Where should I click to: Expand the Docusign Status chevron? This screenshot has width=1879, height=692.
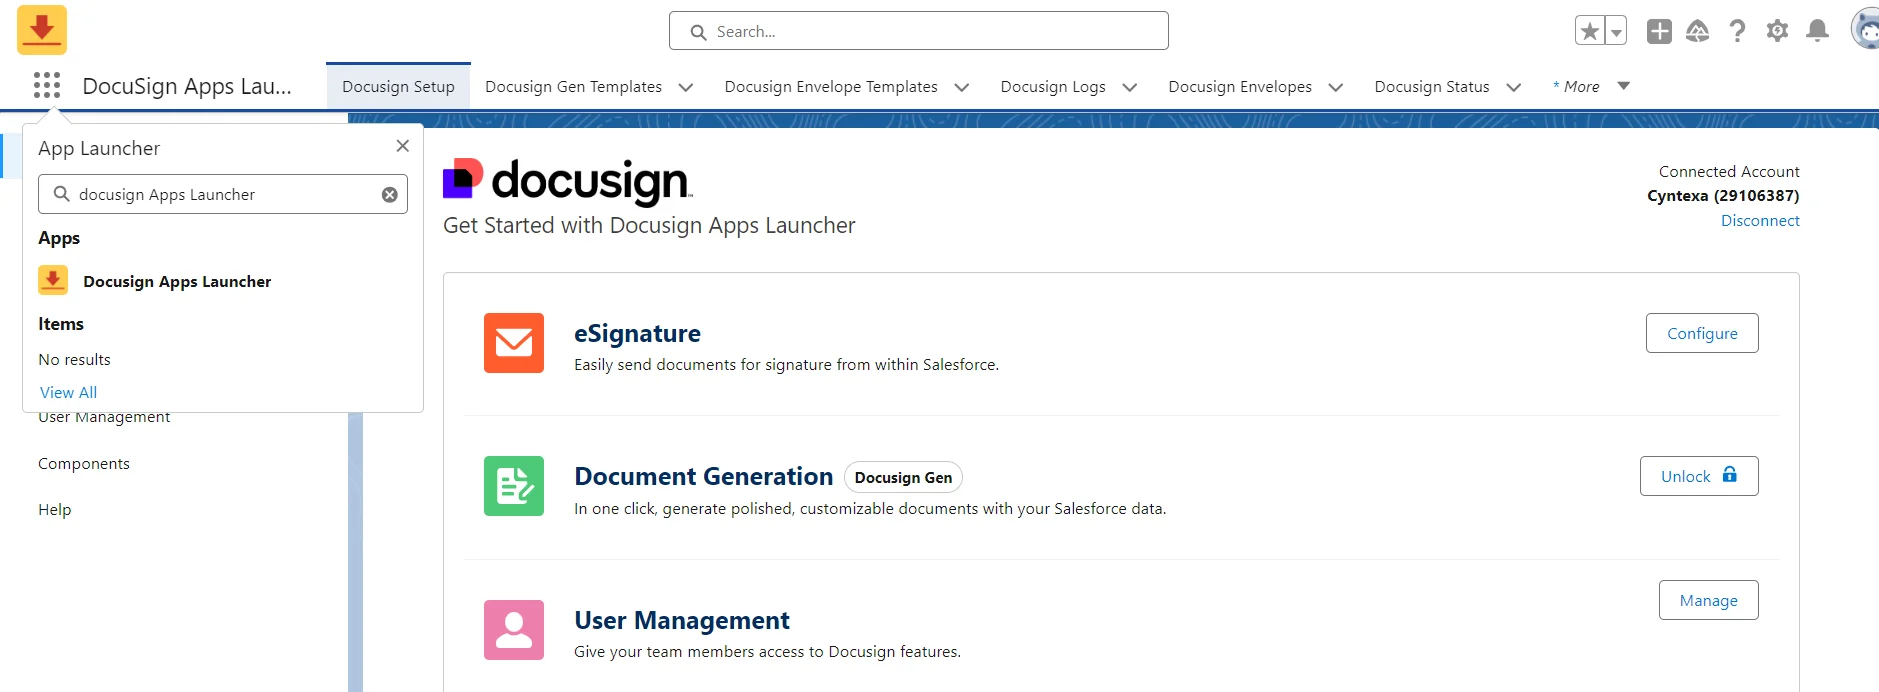tap(1514, 87)
